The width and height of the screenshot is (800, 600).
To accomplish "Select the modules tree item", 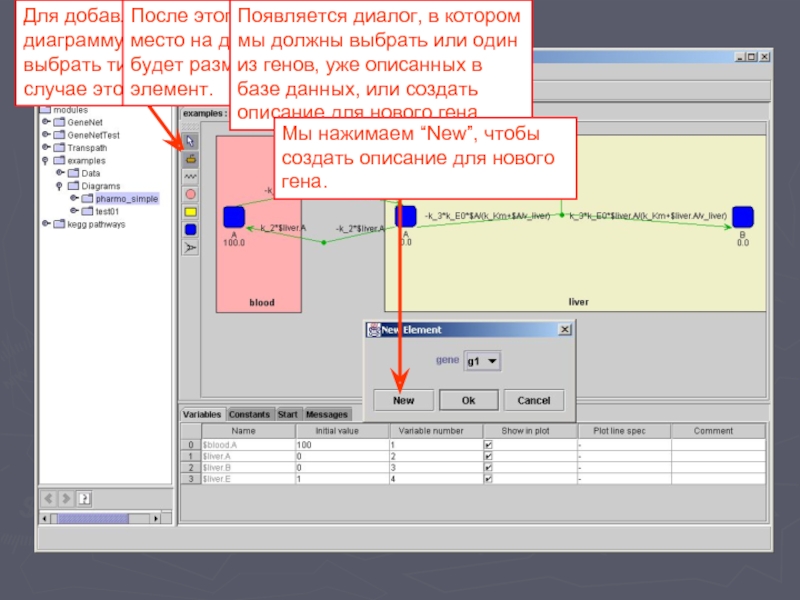I will [70, 110].
